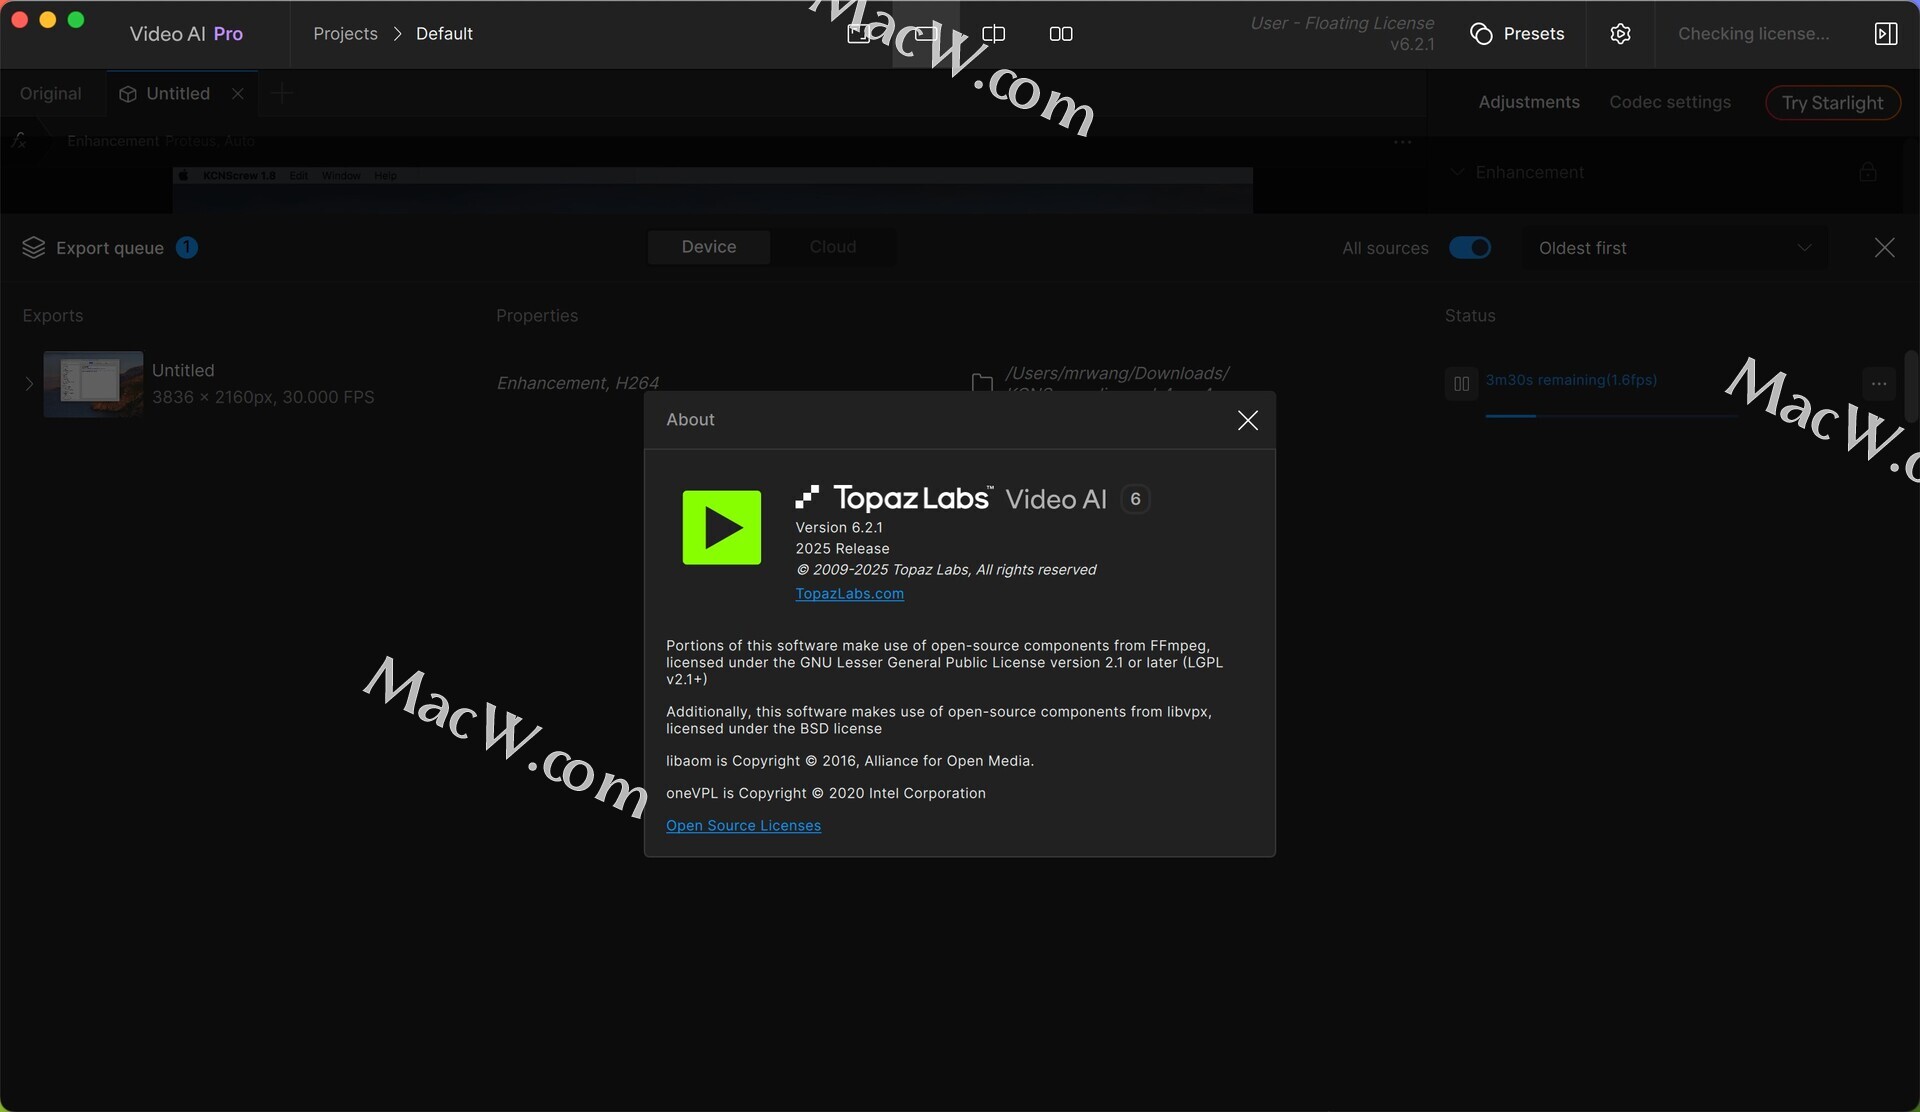Click the Export queue scrollbar
The height and width of the screenshot is (1112, 1920).
1911,386
